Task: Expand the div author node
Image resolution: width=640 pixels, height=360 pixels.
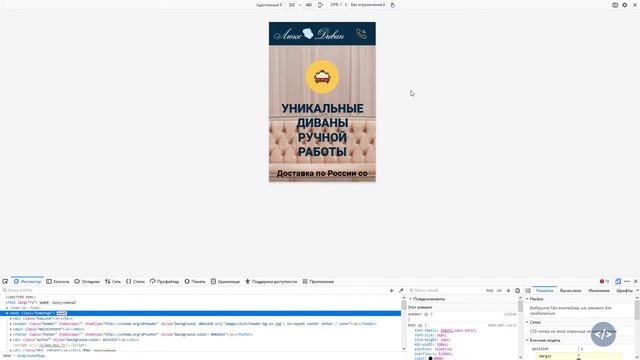Action: [x=11, y=340]
